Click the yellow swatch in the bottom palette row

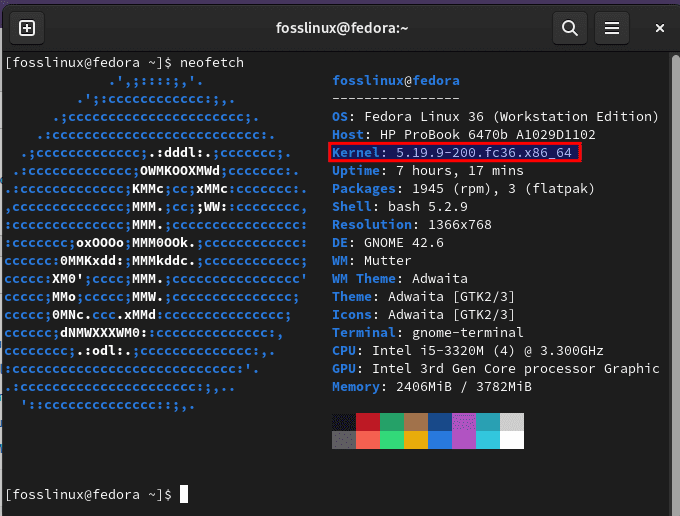click(416, 440)
